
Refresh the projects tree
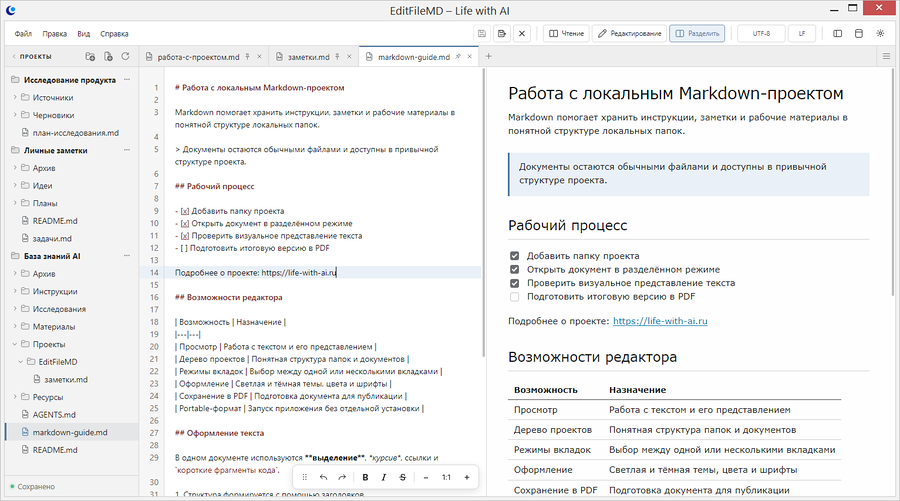(x=125, y=56)
